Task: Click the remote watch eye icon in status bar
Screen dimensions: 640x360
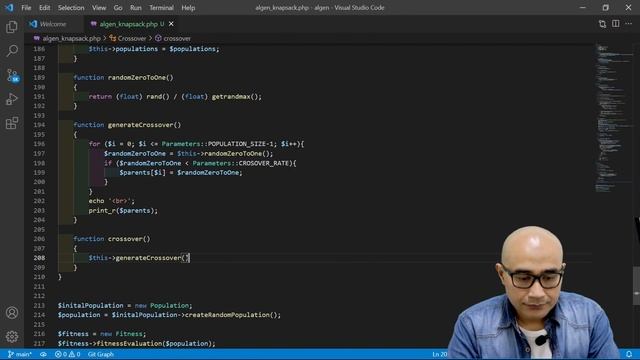Action: (x=43, y=354)
